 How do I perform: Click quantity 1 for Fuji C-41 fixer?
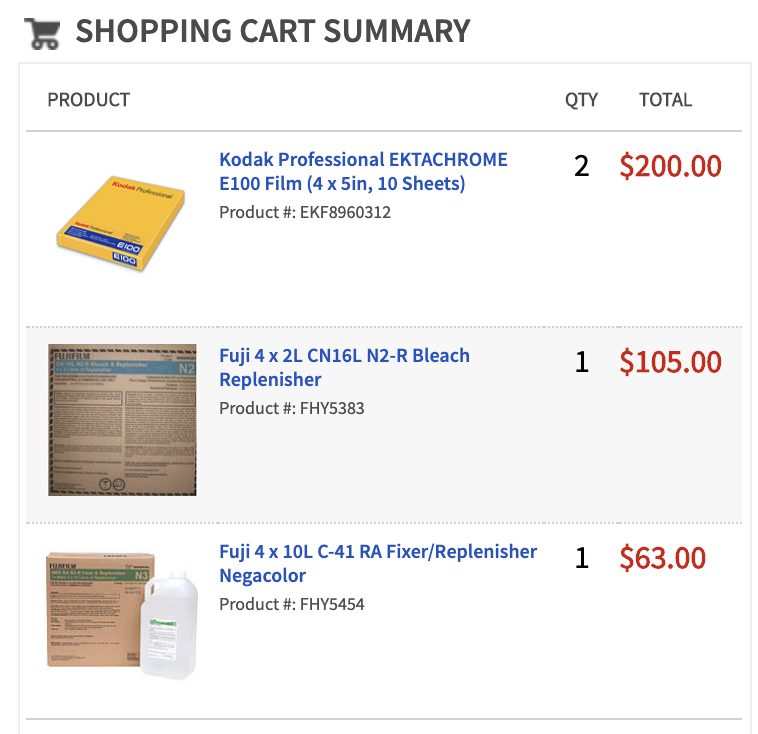(x=582, y=558)
